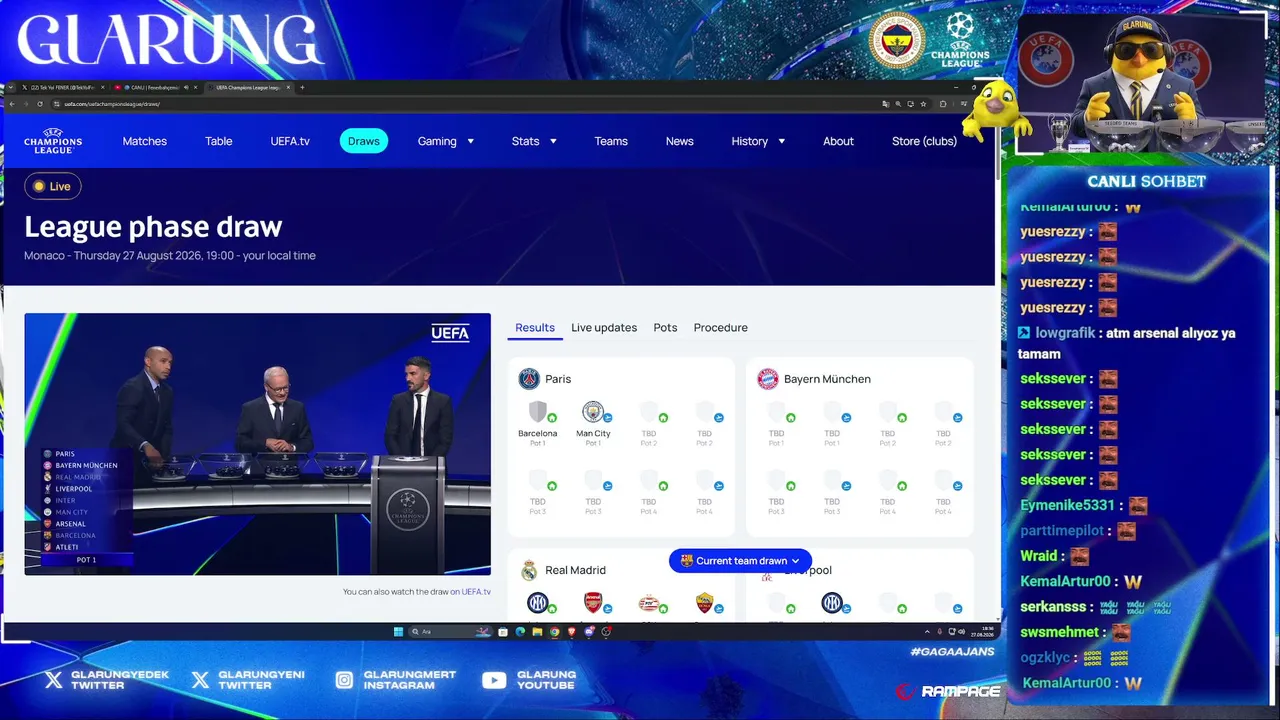Select Man City crest in Paris card
This screenshot has width=1280, height=720.
pos(593,412)
